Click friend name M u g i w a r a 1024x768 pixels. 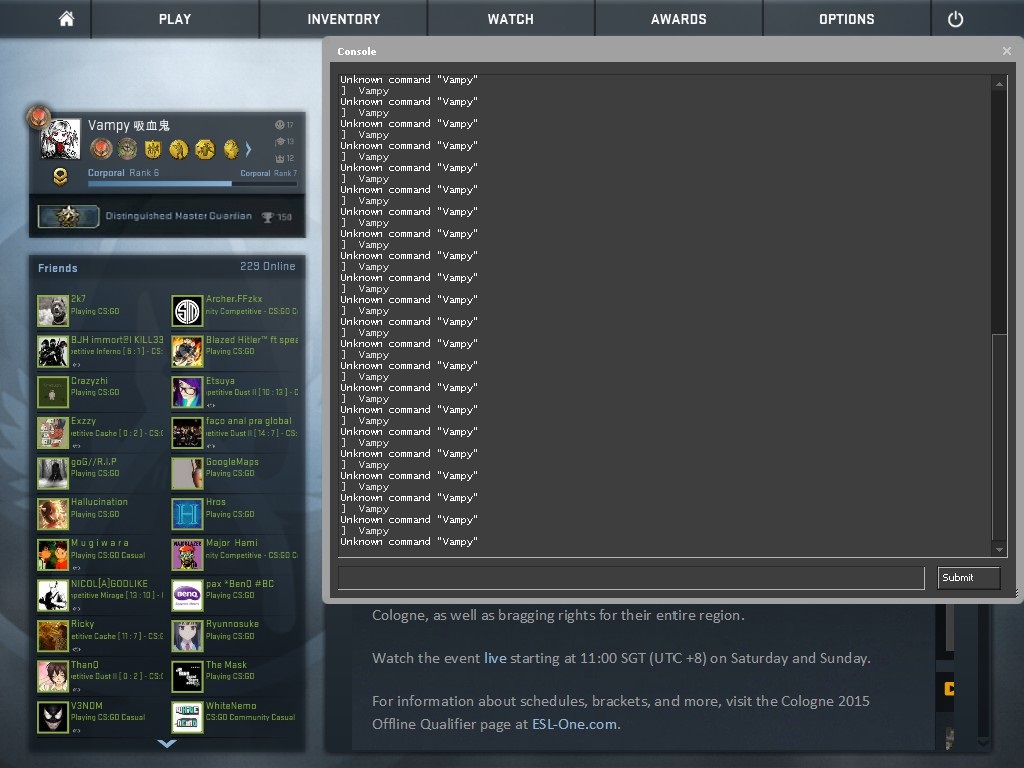coord(100,543)
